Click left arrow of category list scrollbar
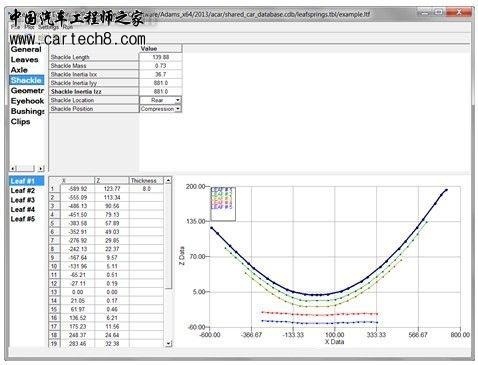This screenshot has height=365, width=478. (x=13, y=168)
